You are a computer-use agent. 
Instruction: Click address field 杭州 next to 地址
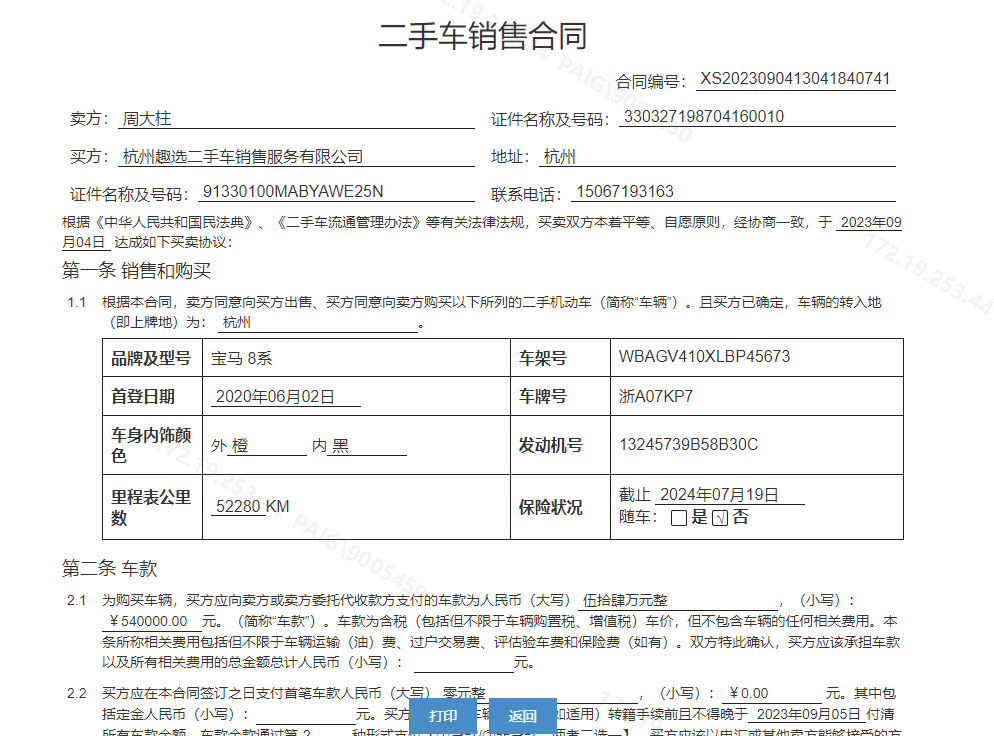click(x=717, y=157)
